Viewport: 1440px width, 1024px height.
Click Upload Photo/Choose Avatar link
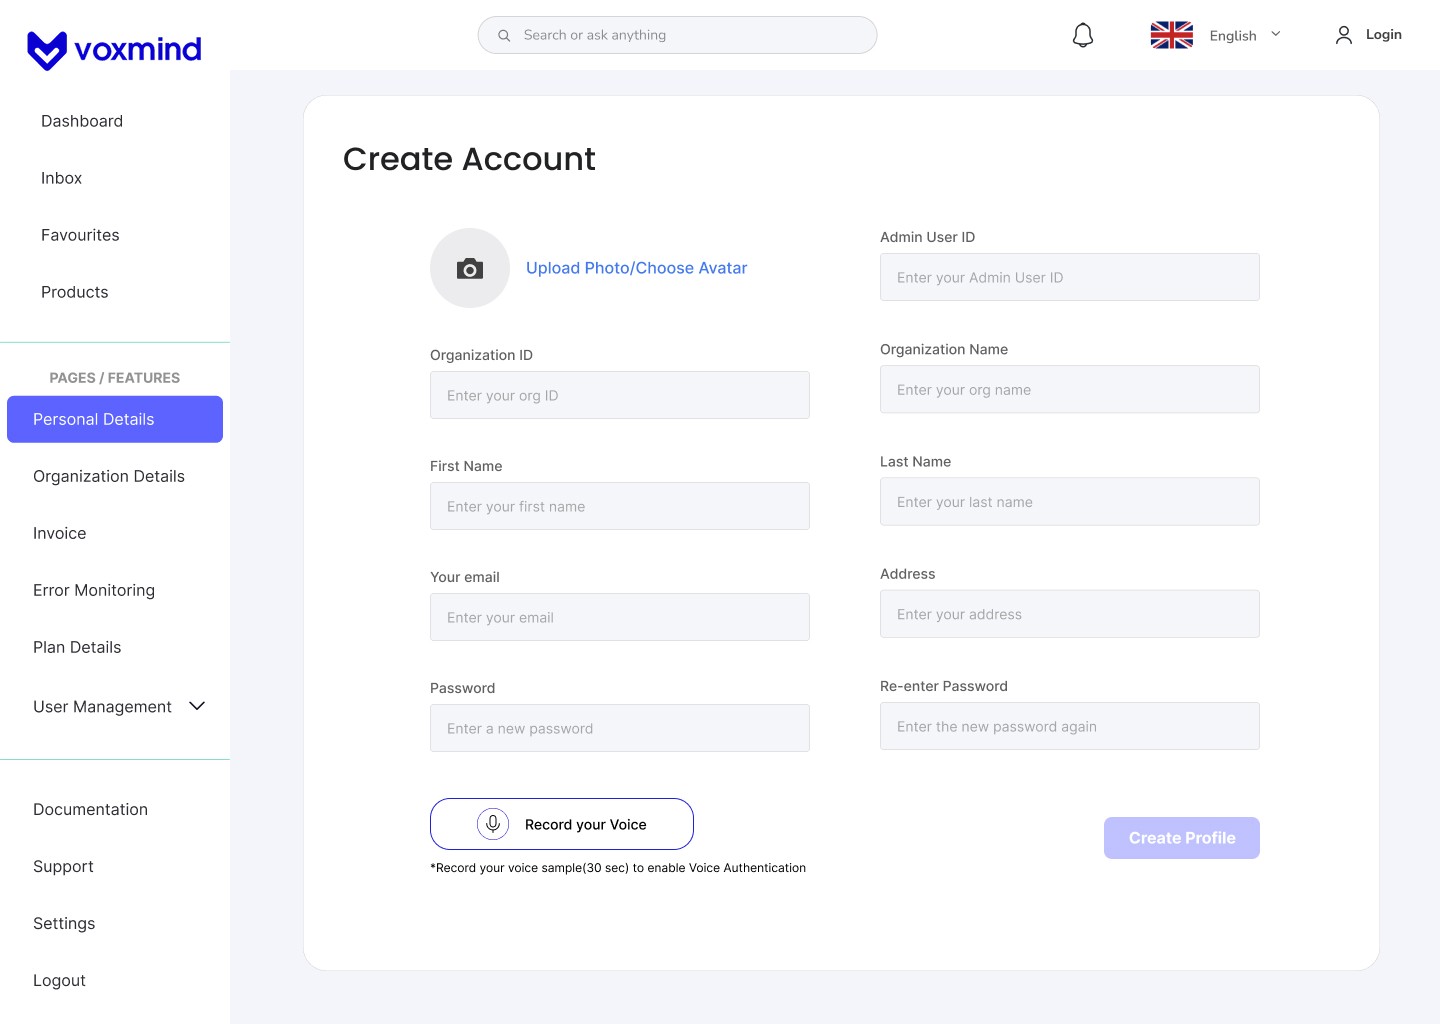tap(637, 268)
